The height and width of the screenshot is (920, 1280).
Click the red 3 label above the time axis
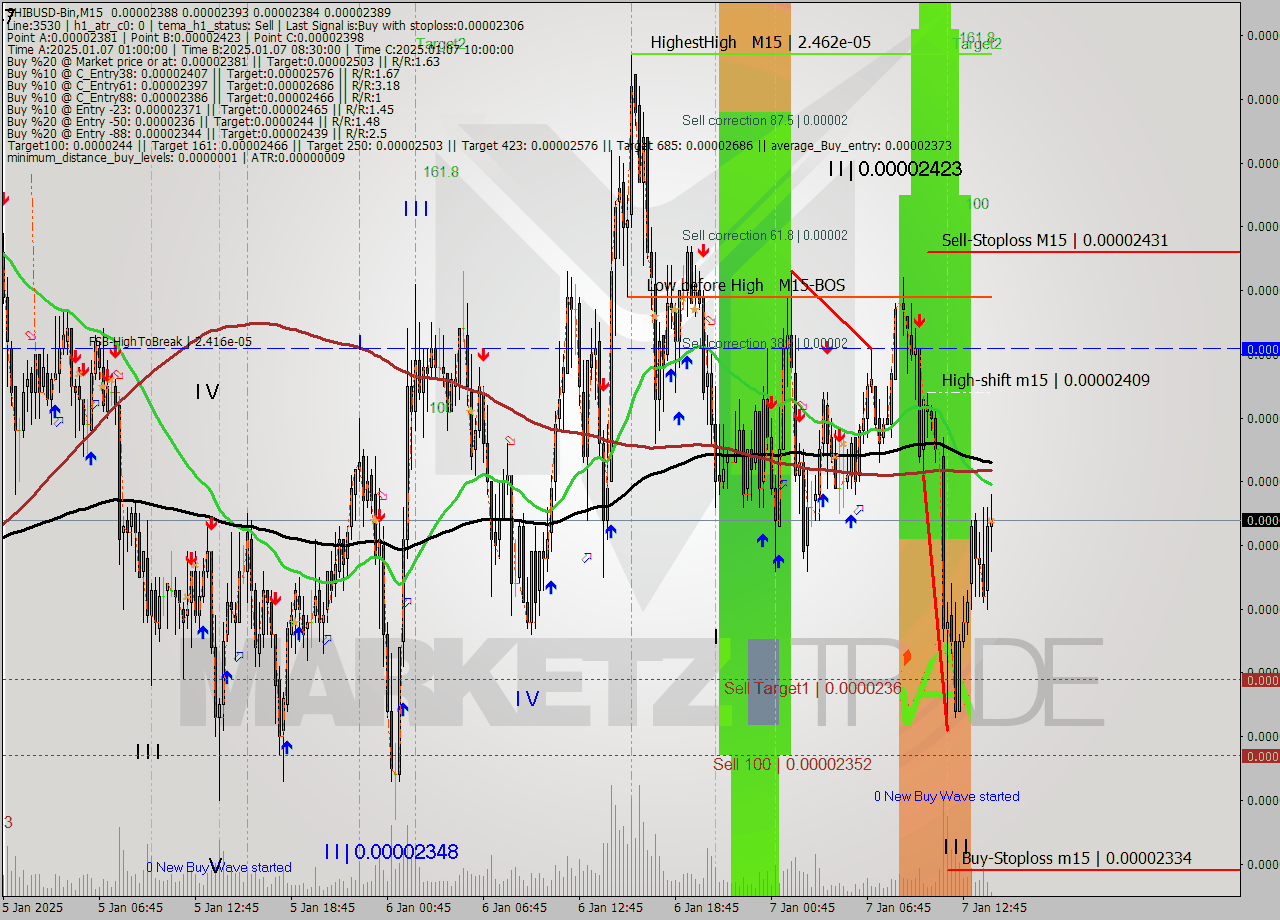[x=8, y=822]
